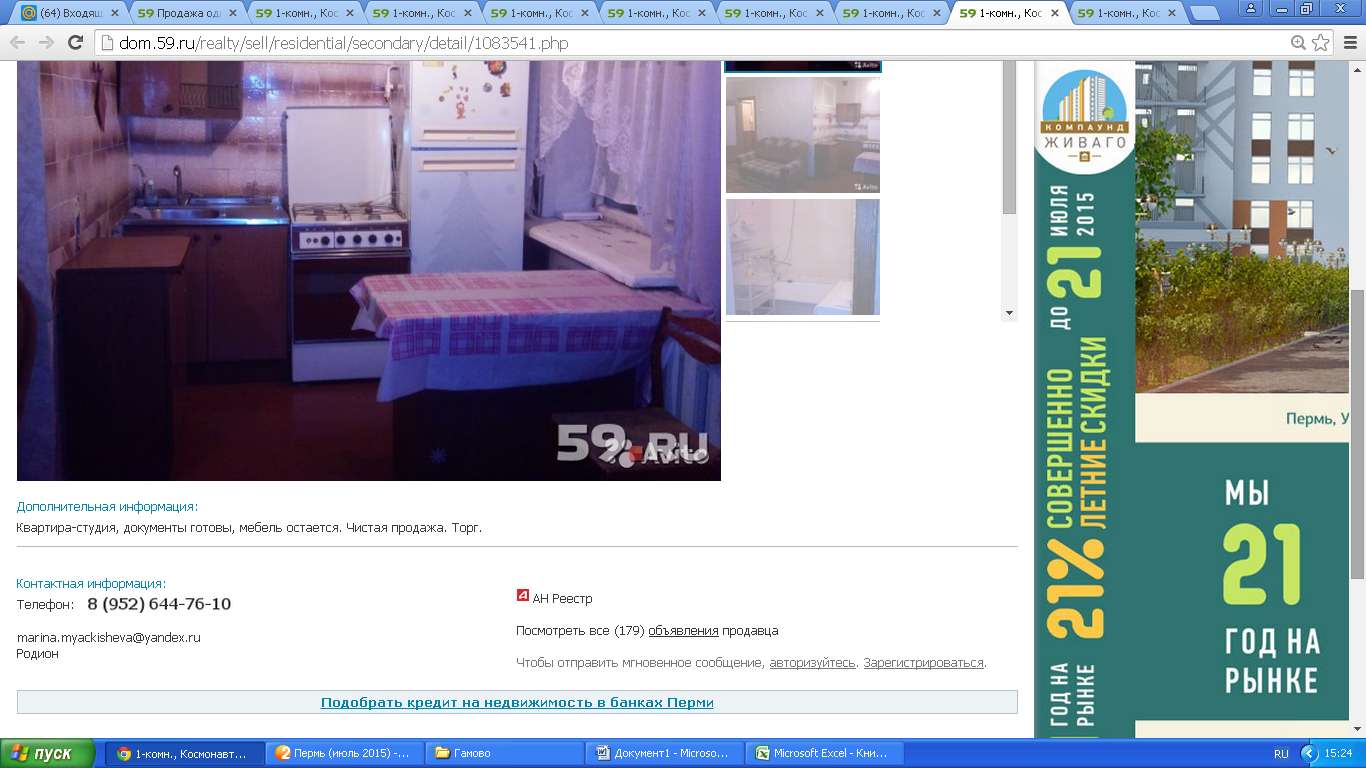This screenshot has height=768, width=1366.
Task: Click the Контактная информация heading
Action: [x=91, y=584]
